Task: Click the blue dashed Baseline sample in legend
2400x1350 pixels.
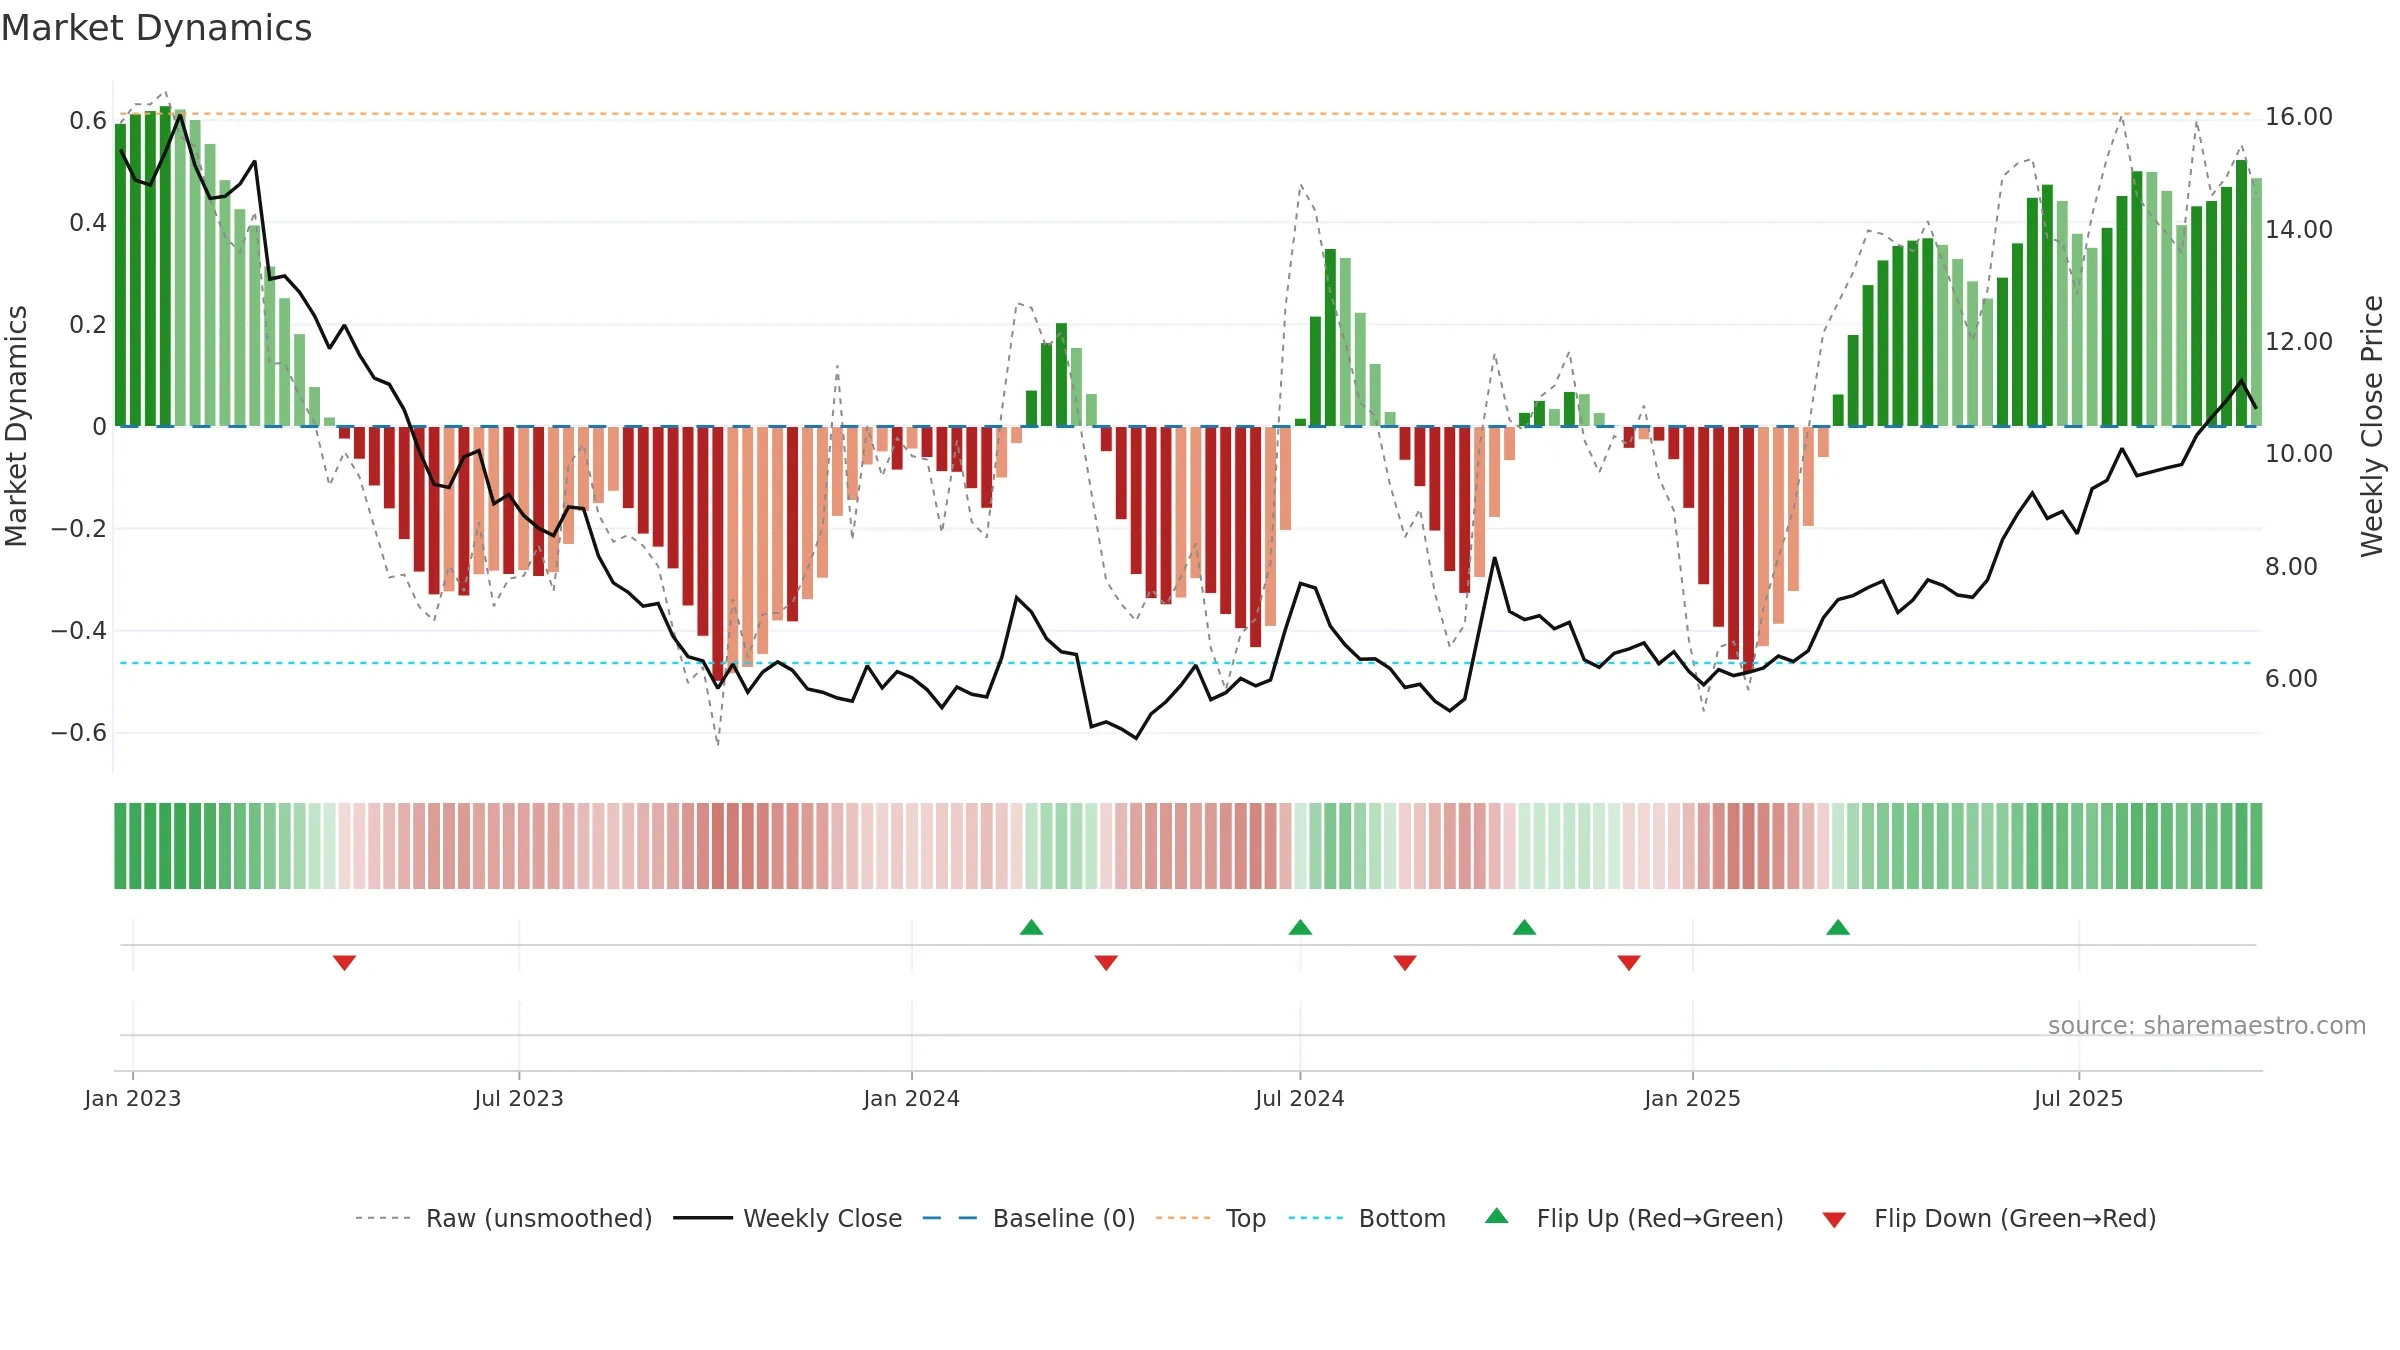Action: pyautogui.click(x=950, y=1218)
